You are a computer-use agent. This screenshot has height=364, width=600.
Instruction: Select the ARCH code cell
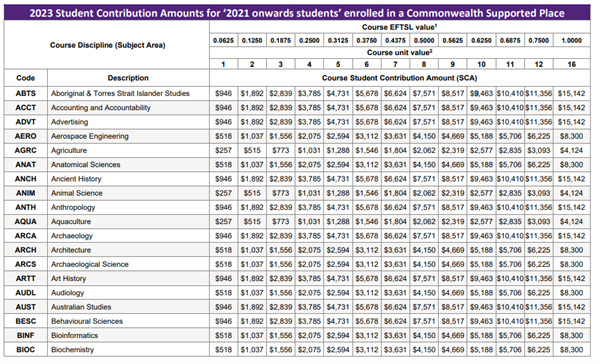click(x=26, y=250)
